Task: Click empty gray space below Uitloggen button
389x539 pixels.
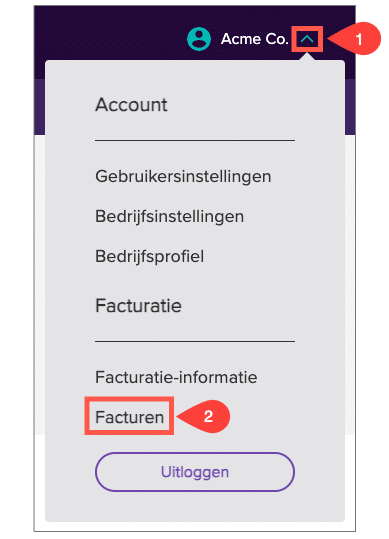Action: point(195,507)
